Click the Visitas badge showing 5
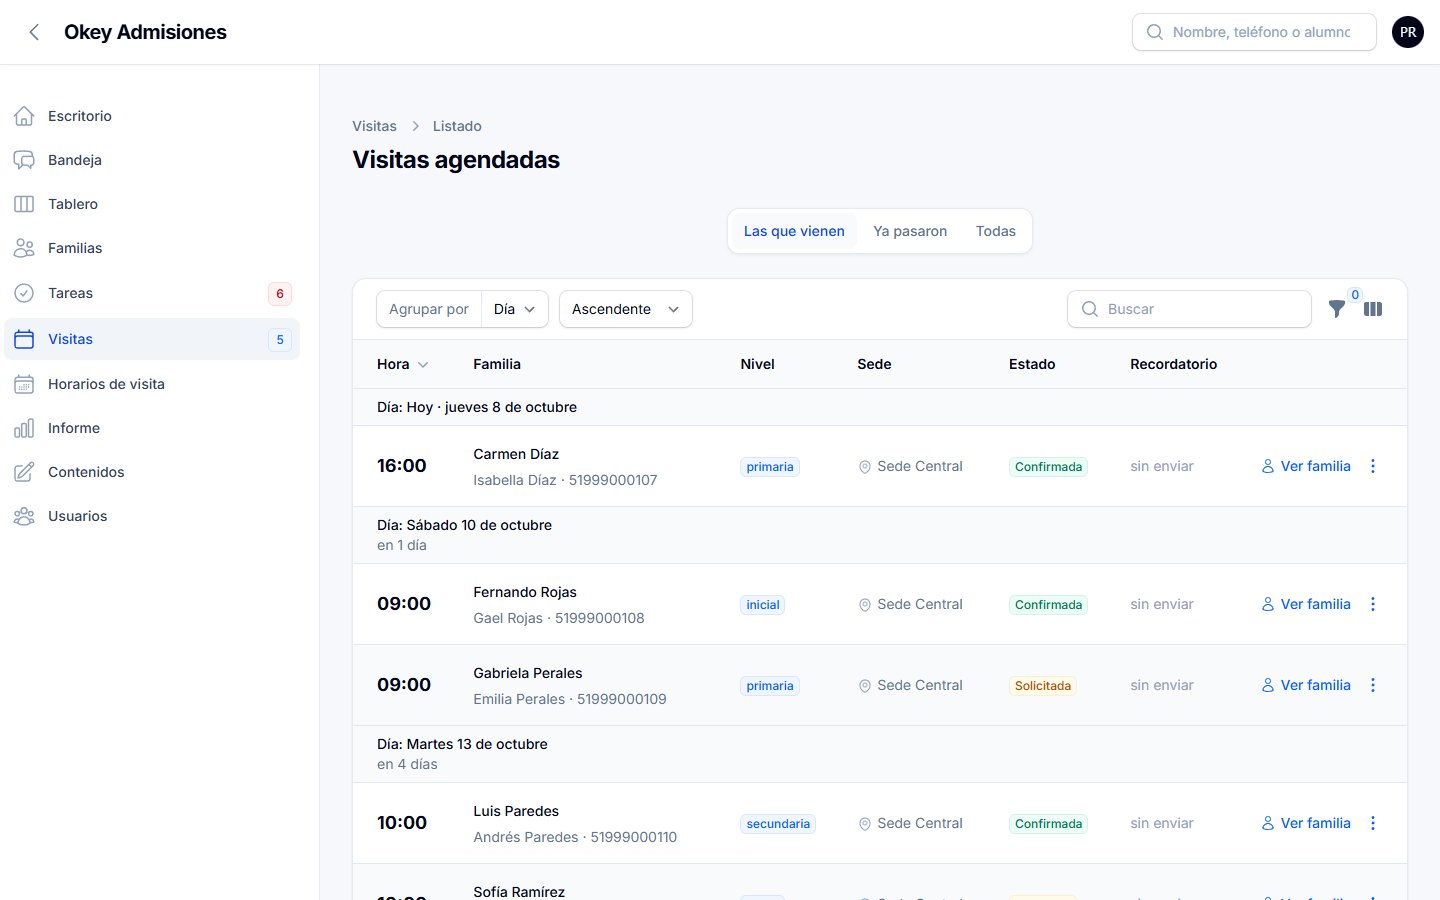Screen dimensions: 1440x900 click(x=280, y=339)
